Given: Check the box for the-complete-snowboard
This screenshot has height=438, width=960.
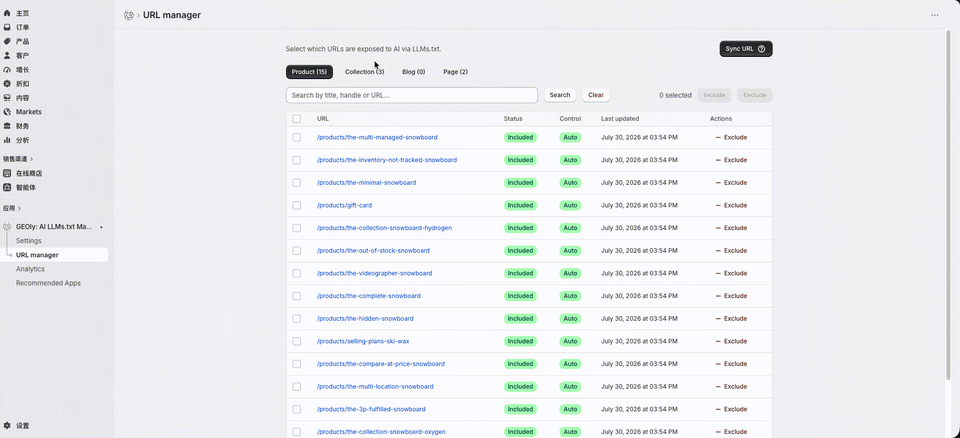Looking at the screenshot, I should tap(296, 296).
